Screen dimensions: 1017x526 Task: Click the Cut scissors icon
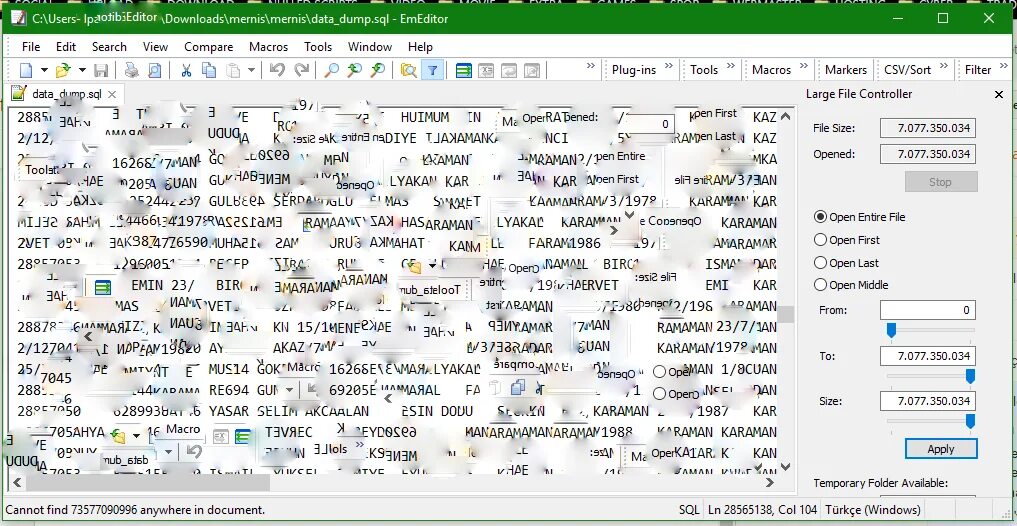click(x=186, y=70)
